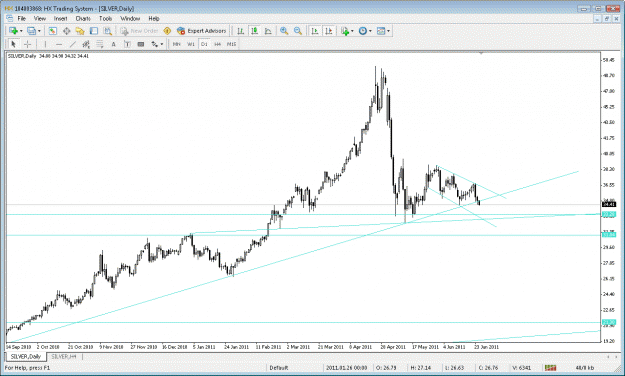This screenshot has width=625, height=376.
Task: Click the '2011.01.26 00:00' status bar date
Action: (x=346, y=368)
